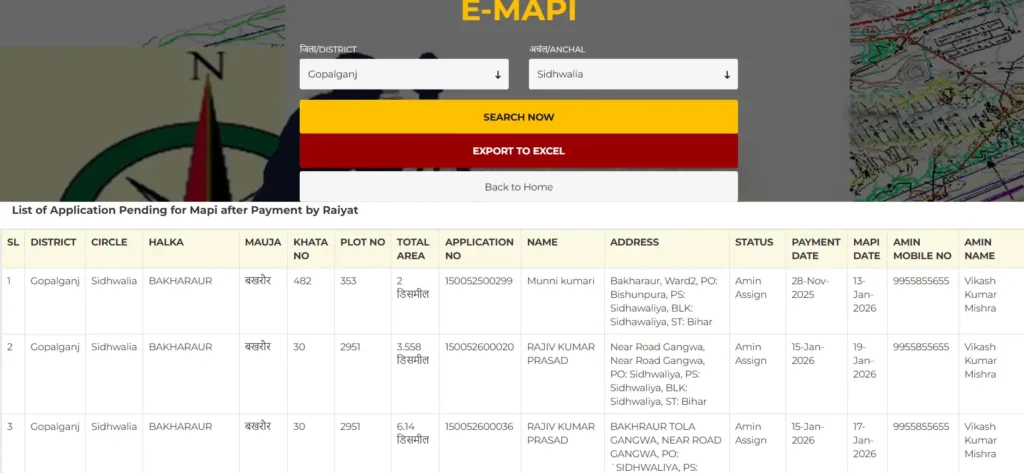Select application number 150052600036

click(479, 427)
